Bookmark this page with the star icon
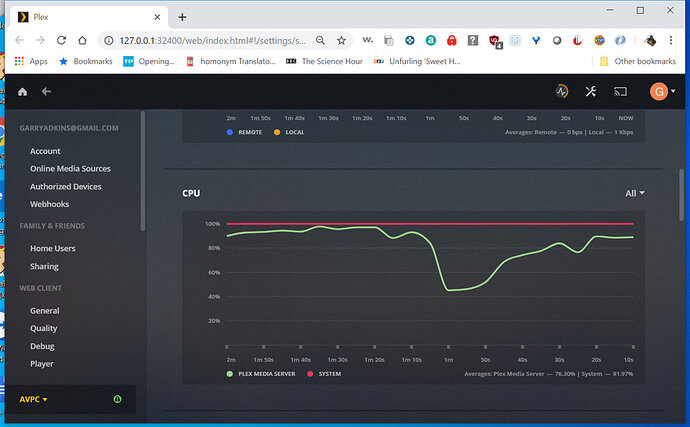 (341, 40)
